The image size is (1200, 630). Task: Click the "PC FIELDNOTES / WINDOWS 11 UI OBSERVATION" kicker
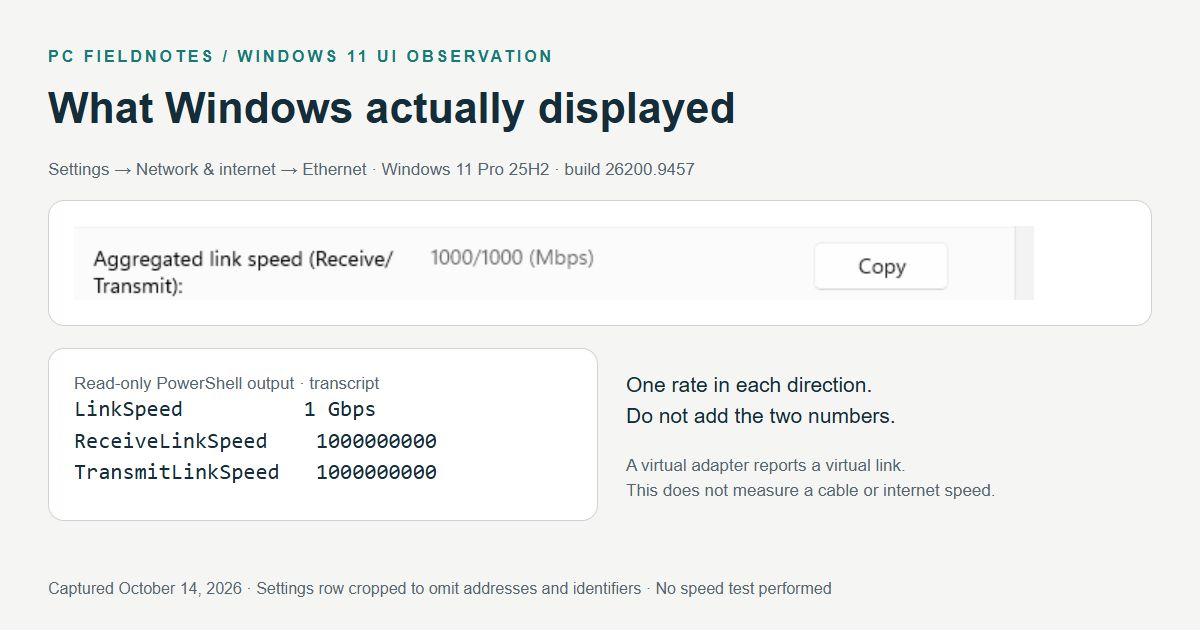coord(301,57)
